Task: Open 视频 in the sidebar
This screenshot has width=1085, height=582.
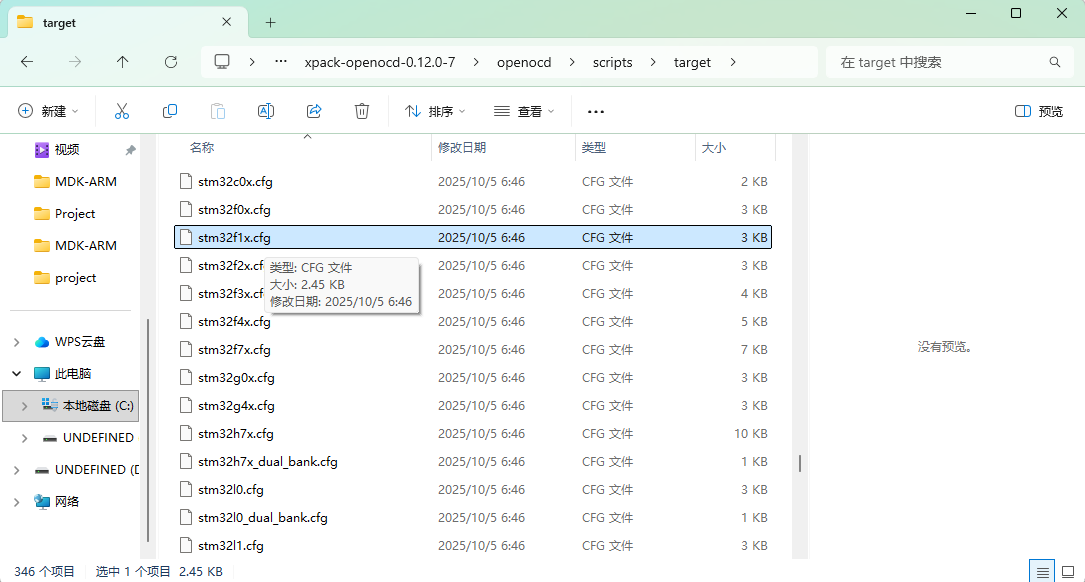Action: 67,149
